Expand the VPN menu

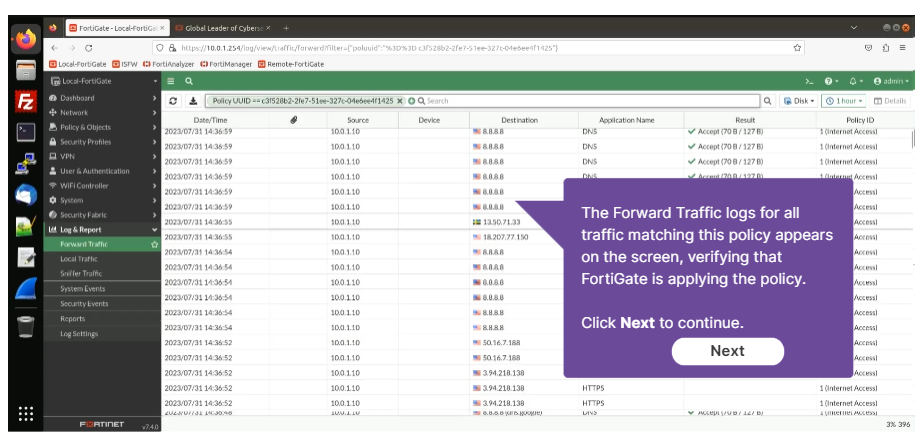102,157
